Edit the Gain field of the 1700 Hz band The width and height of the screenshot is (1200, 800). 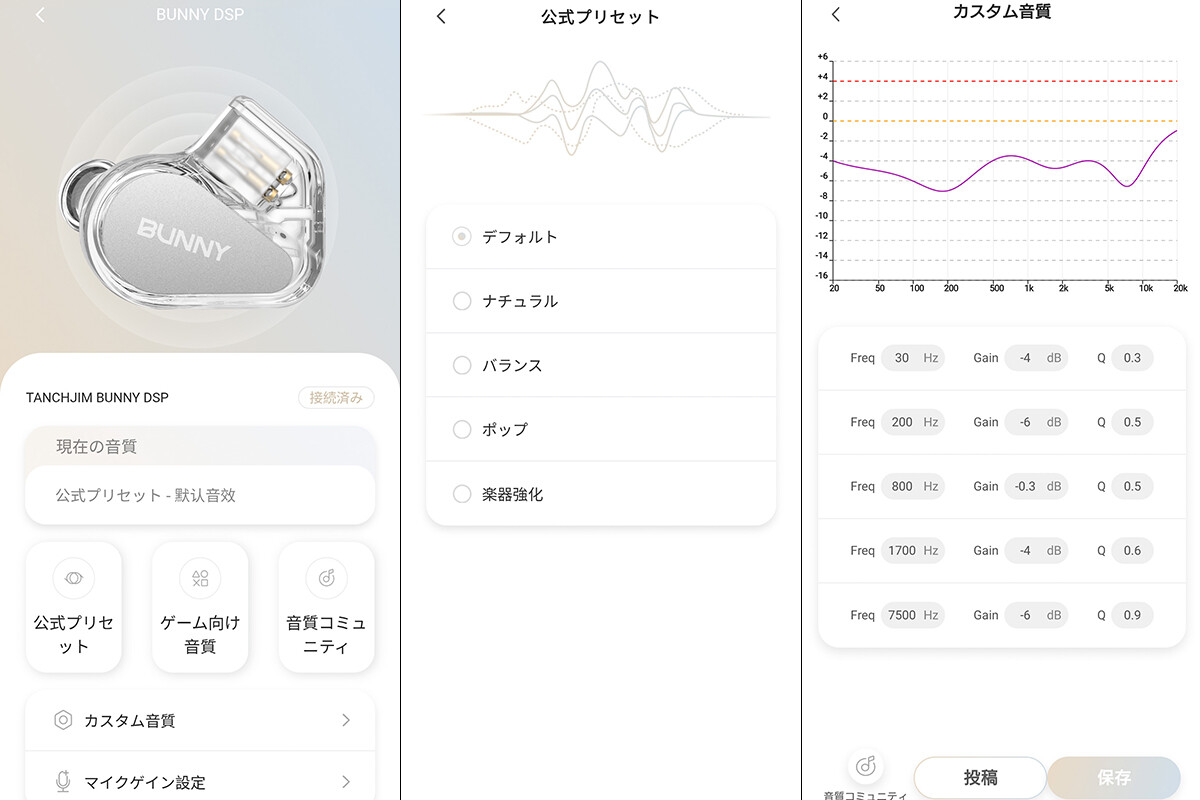(1036, 550)
